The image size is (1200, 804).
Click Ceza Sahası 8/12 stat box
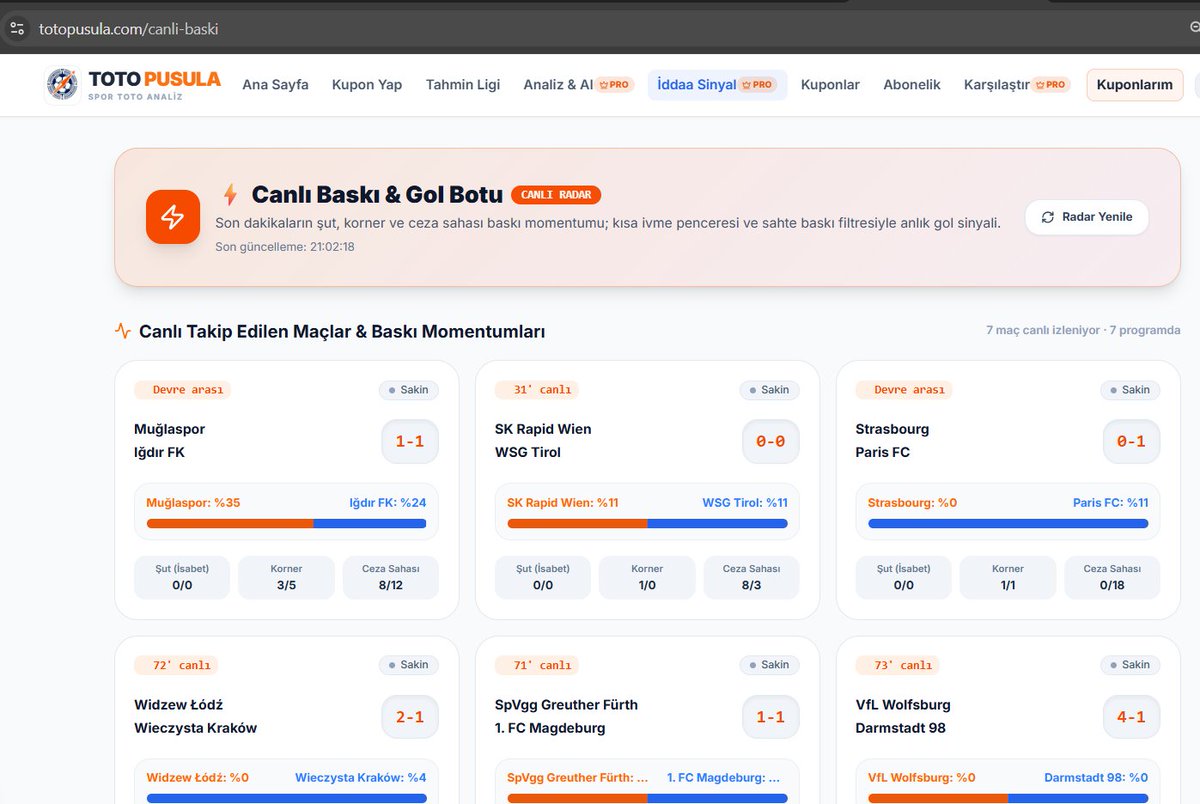(391, 577)
